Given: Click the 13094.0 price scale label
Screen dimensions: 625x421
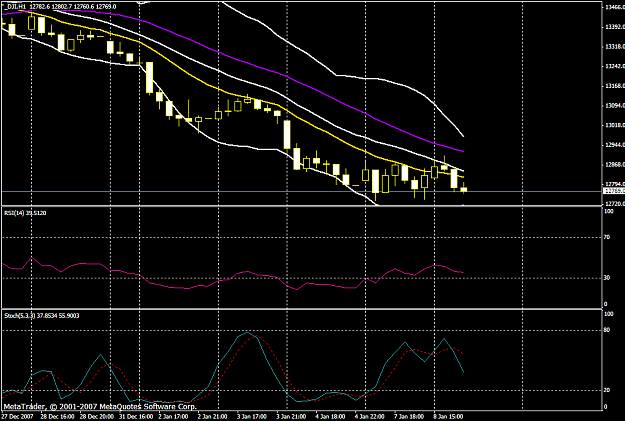Looking at the screenshot, I should [615, 106].
